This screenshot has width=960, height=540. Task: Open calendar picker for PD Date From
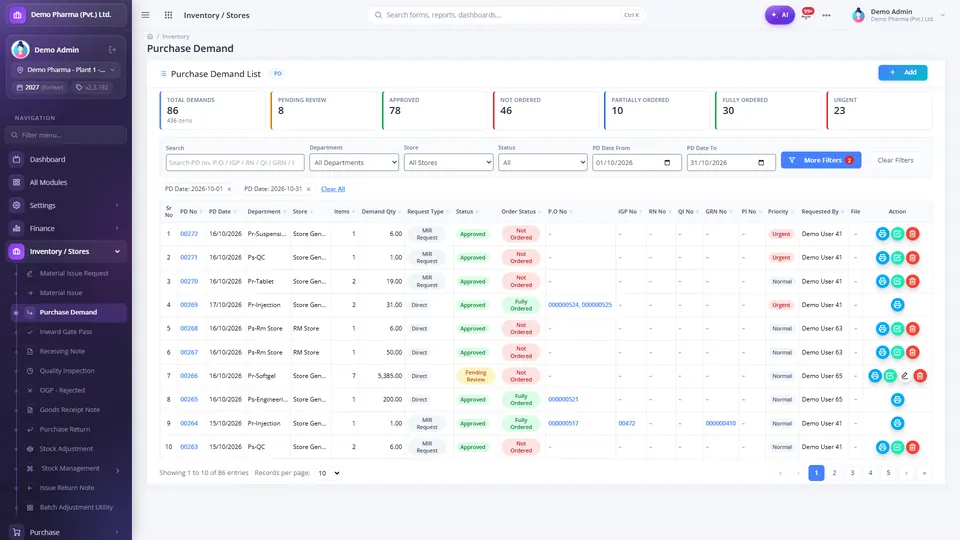(x=667, y=163)
